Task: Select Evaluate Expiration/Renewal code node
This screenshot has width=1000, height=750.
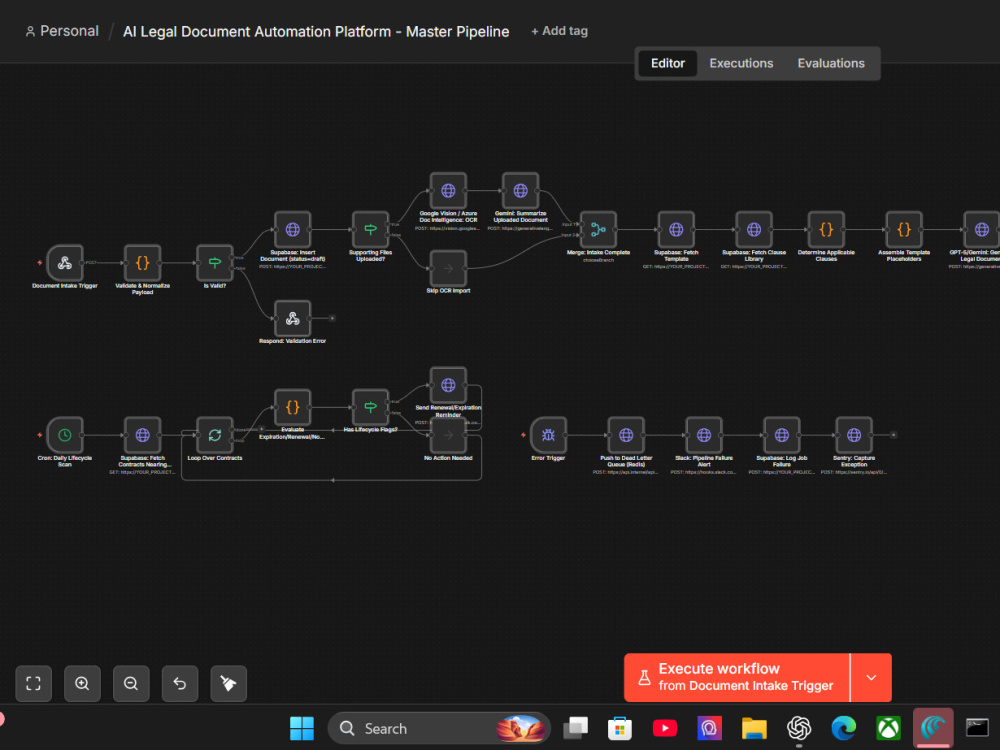Action: (293, 407)
